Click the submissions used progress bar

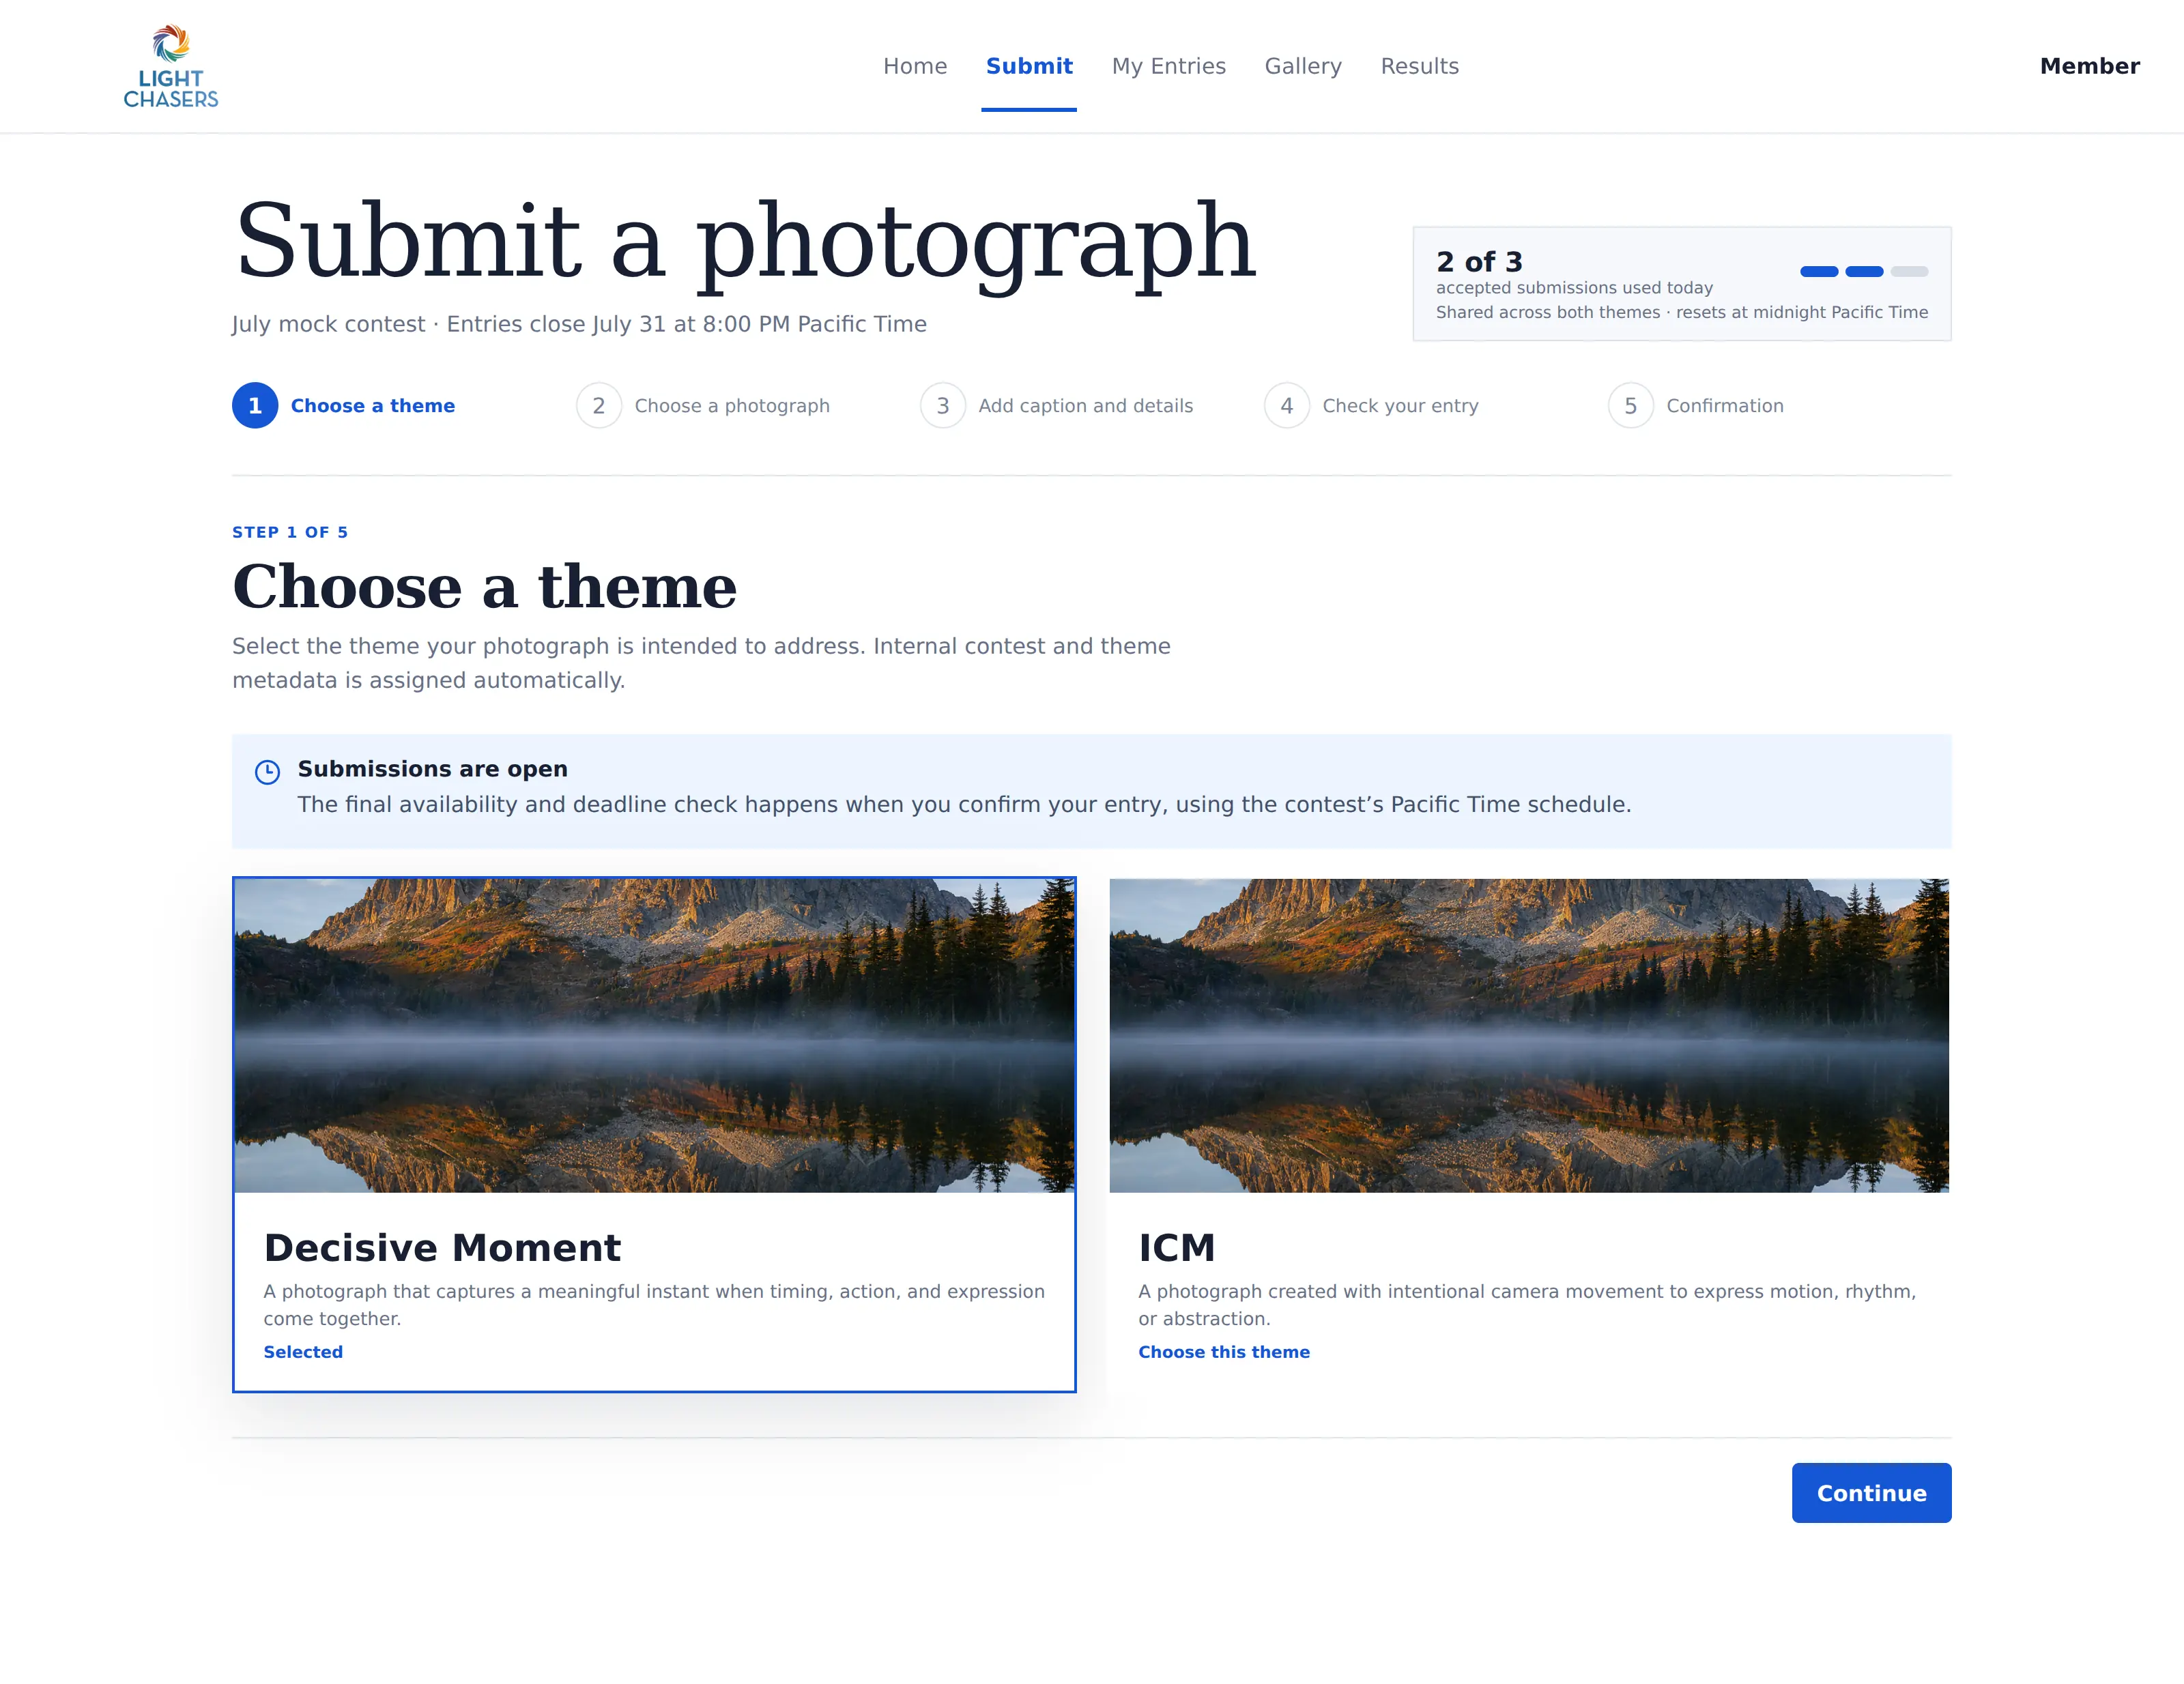(x=1864, y=271)
